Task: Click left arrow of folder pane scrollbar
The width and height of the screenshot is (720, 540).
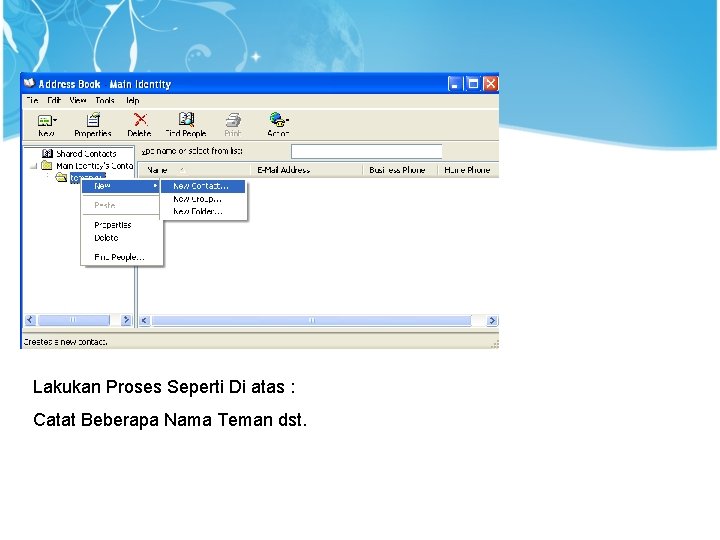Action: click(x=30, y=320)
